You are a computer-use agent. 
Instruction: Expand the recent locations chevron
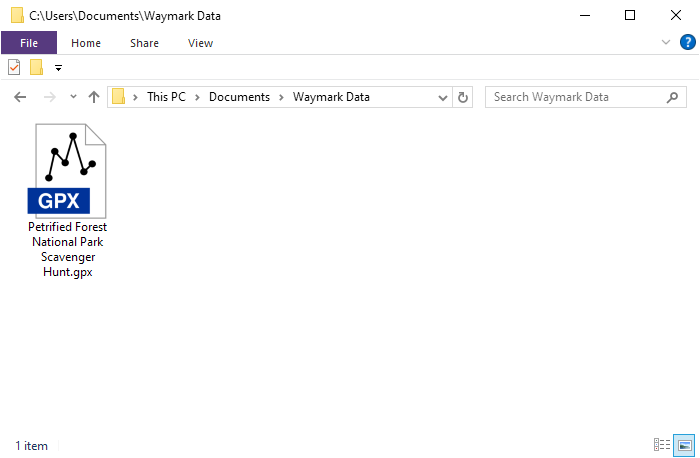pos(73,96)
